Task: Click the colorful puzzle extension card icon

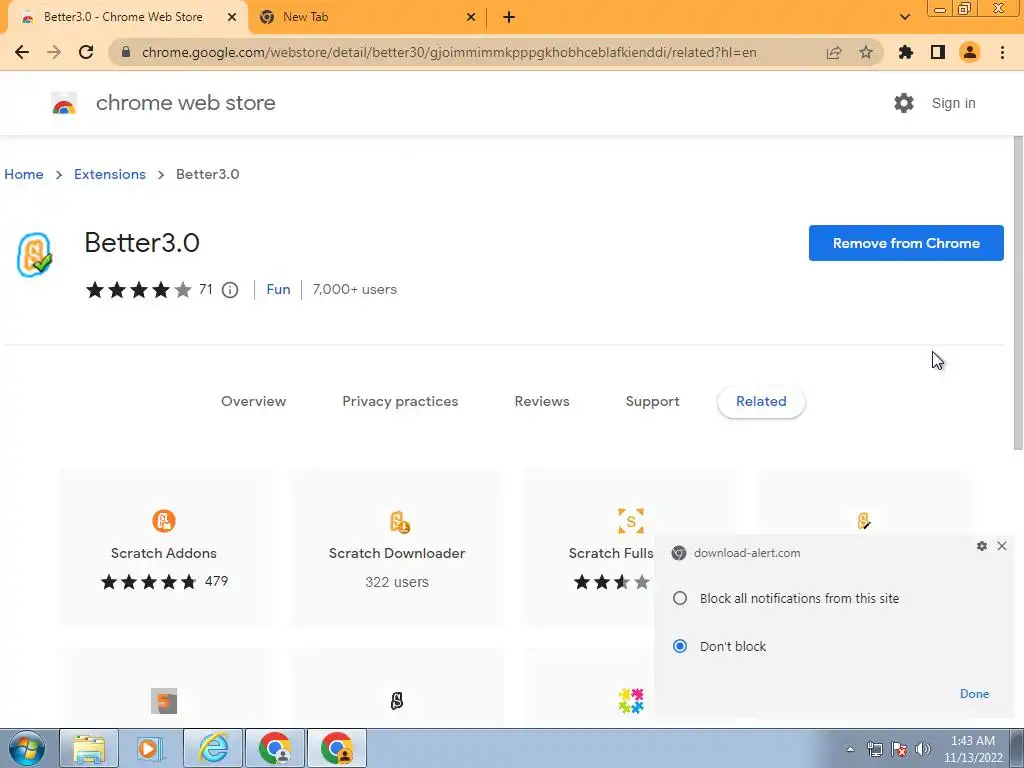Action: [x=631, y=701]
